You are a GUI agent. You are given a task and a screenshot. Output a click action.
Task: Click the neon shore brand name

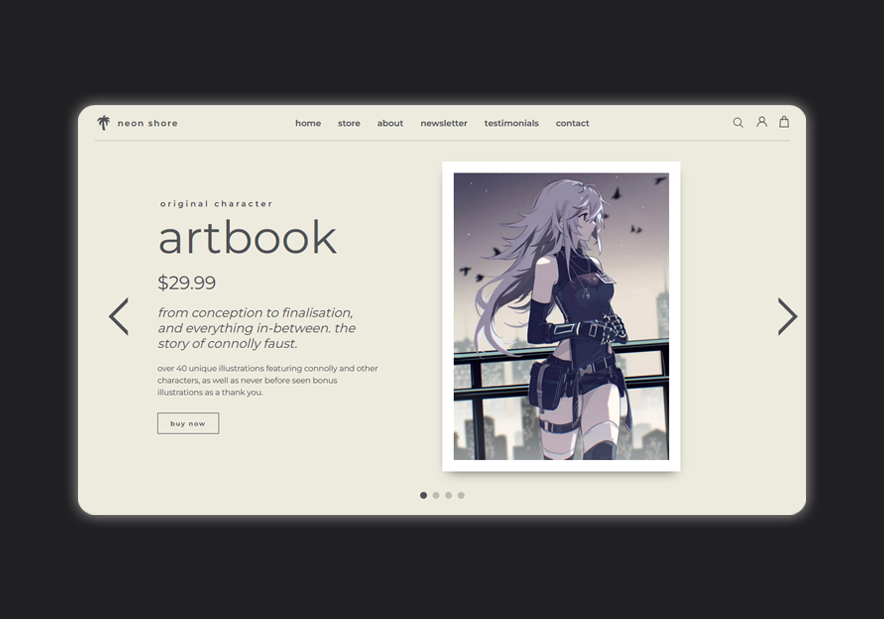(147, 124)
